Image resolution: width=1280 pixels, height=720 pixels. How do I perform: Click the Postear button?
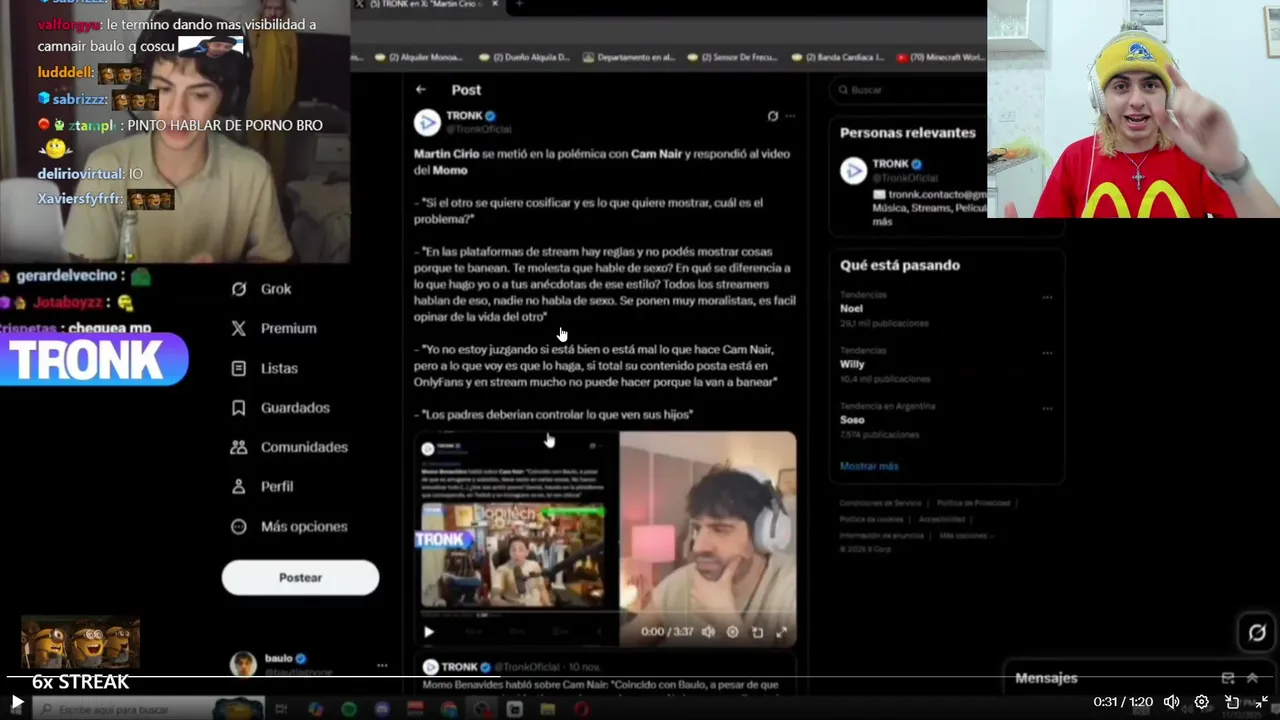click(x=300, y=577)
